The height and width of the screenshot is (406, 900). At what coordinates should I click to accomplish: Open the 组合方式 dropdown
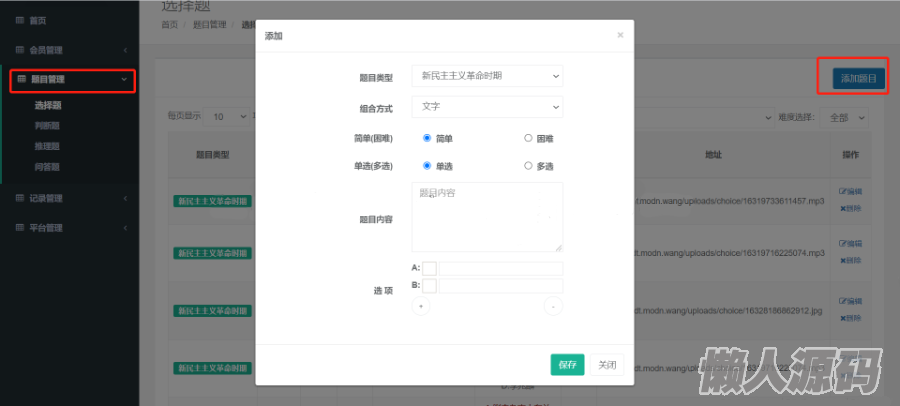[487, 106]
